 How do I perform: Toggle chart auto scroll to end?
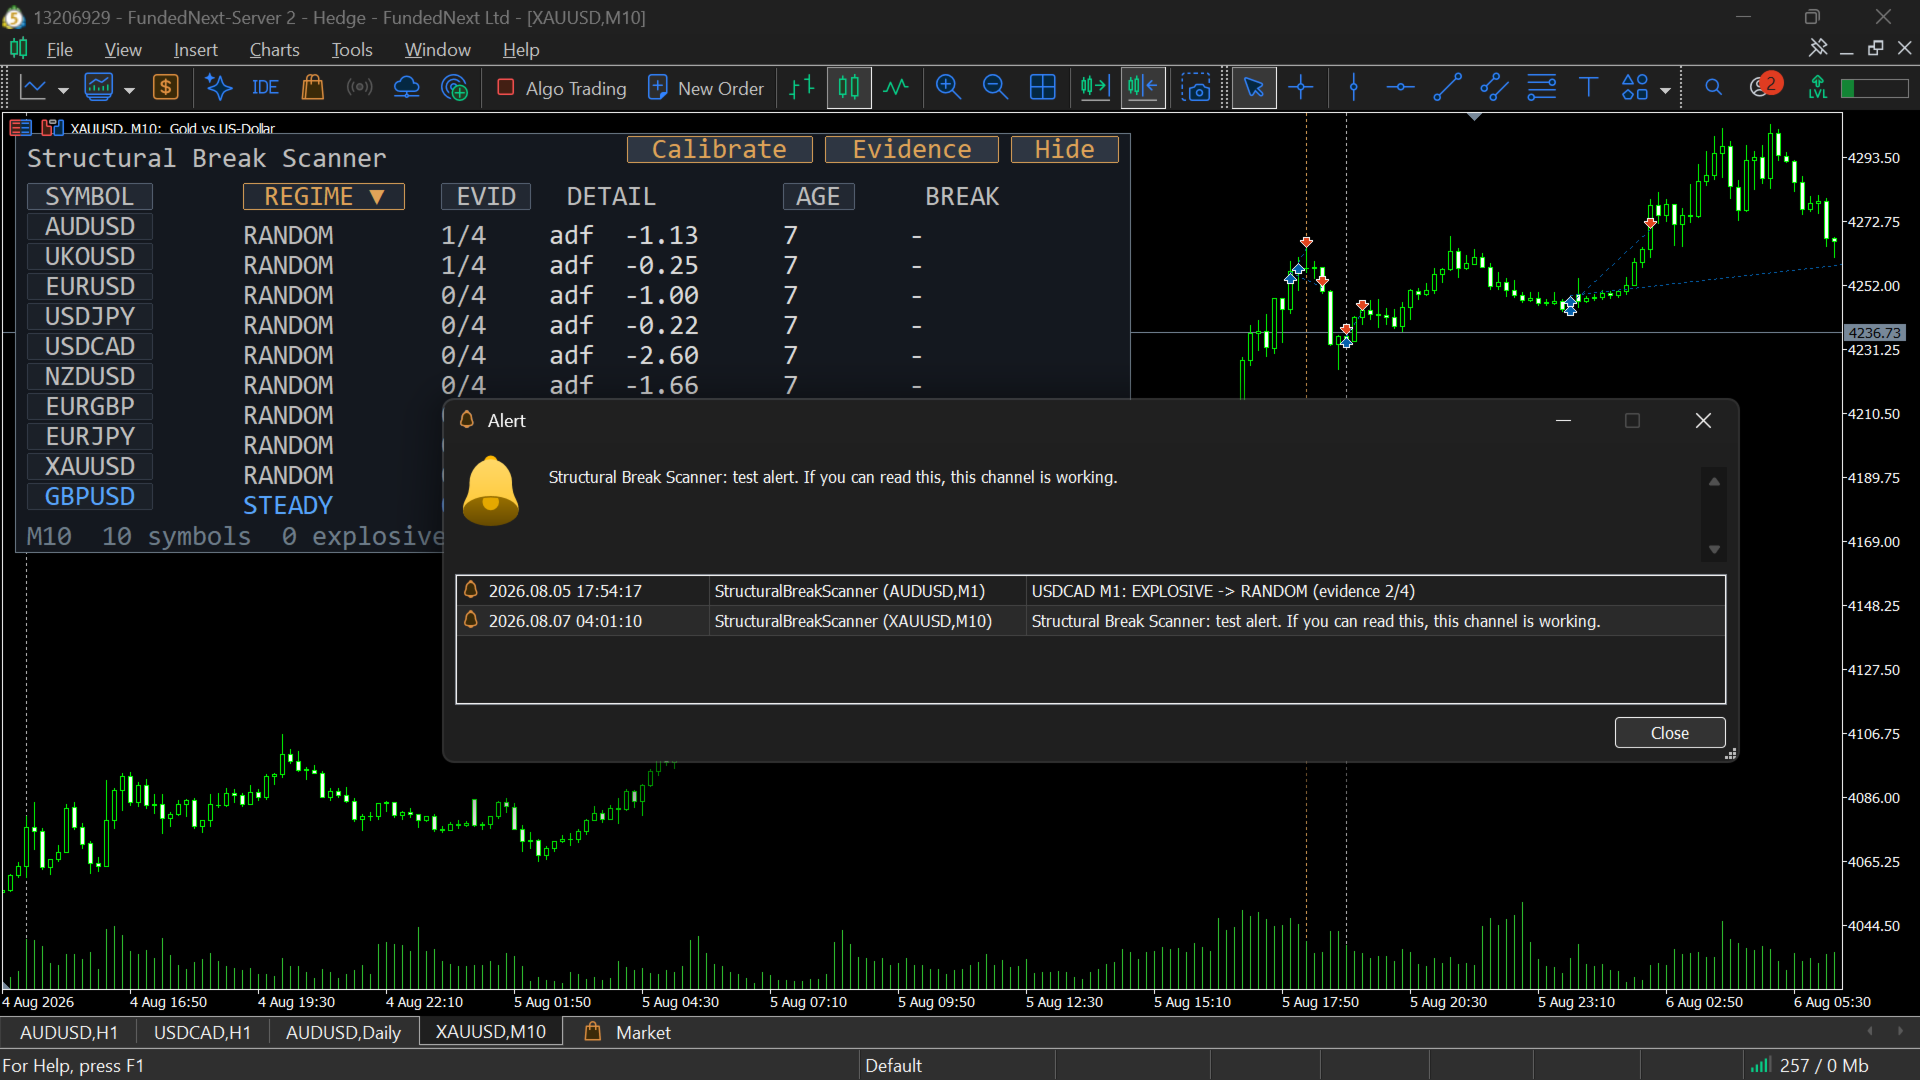coord(1095,88)
